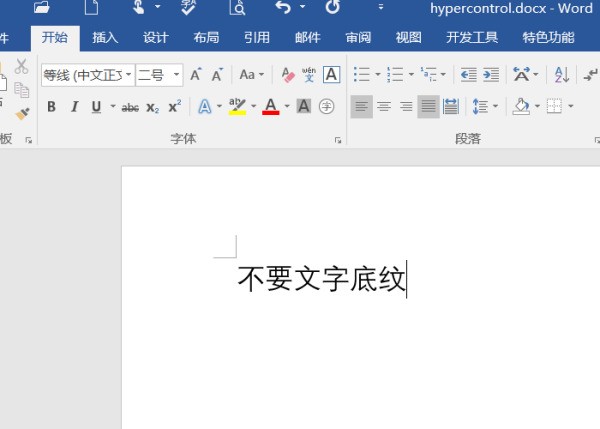Open the 审阅 tab

coord(358,38)
